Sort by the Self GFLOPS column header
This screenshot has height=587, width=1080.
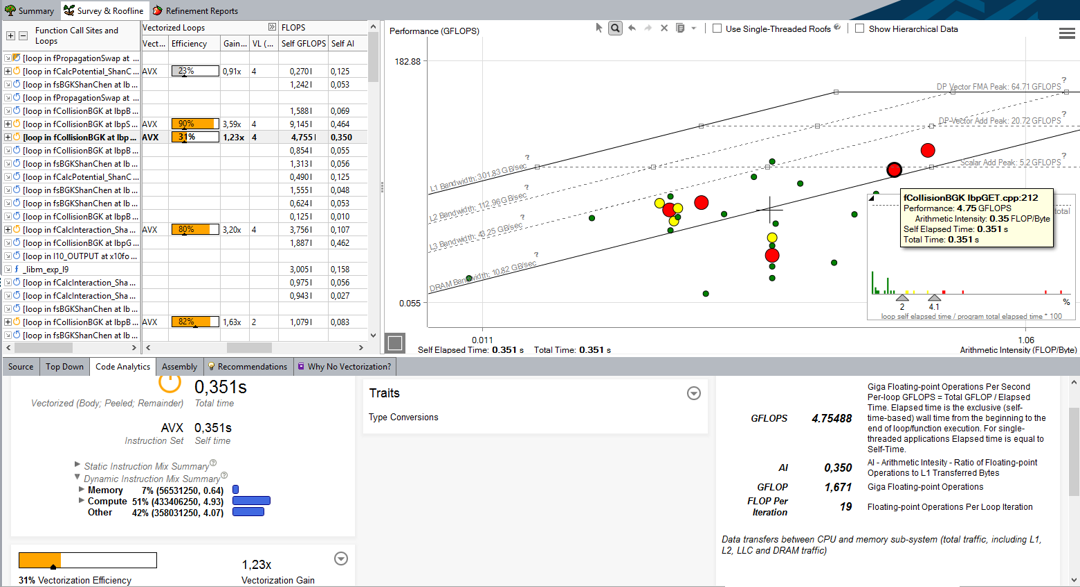tap(303, 43)
